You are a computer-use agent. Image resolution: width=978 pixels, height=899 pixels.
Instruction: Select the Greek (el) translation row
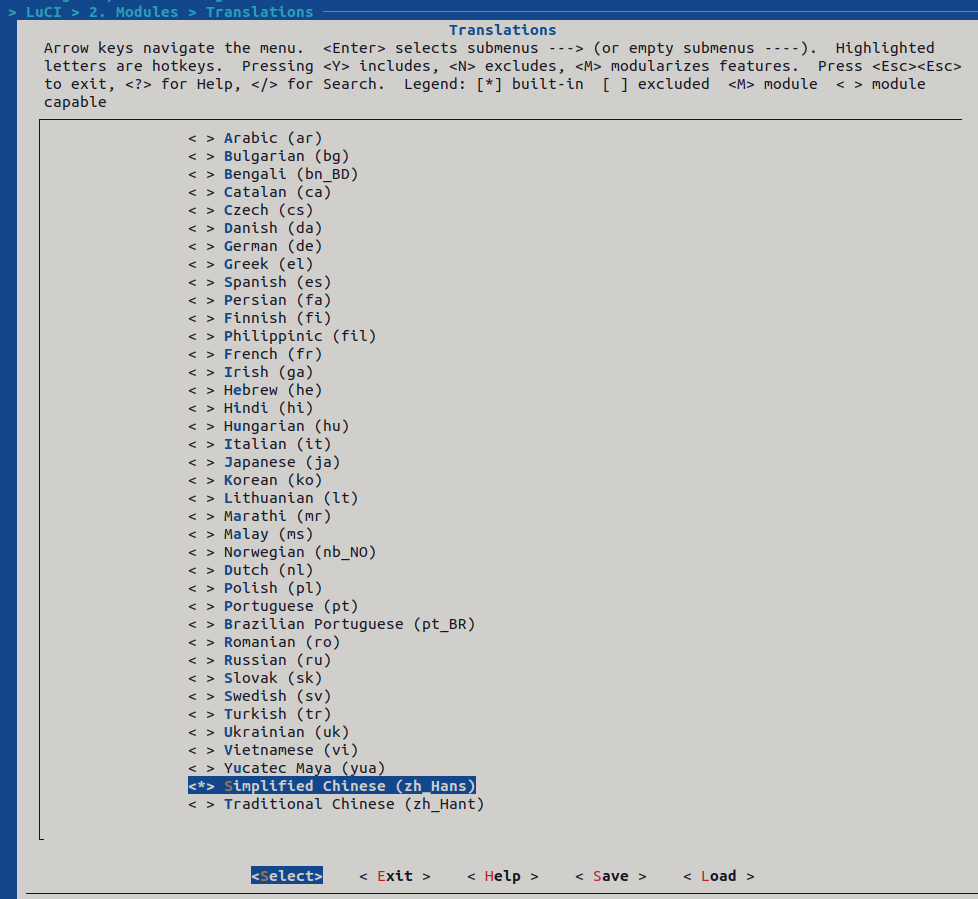coord(251,265)
